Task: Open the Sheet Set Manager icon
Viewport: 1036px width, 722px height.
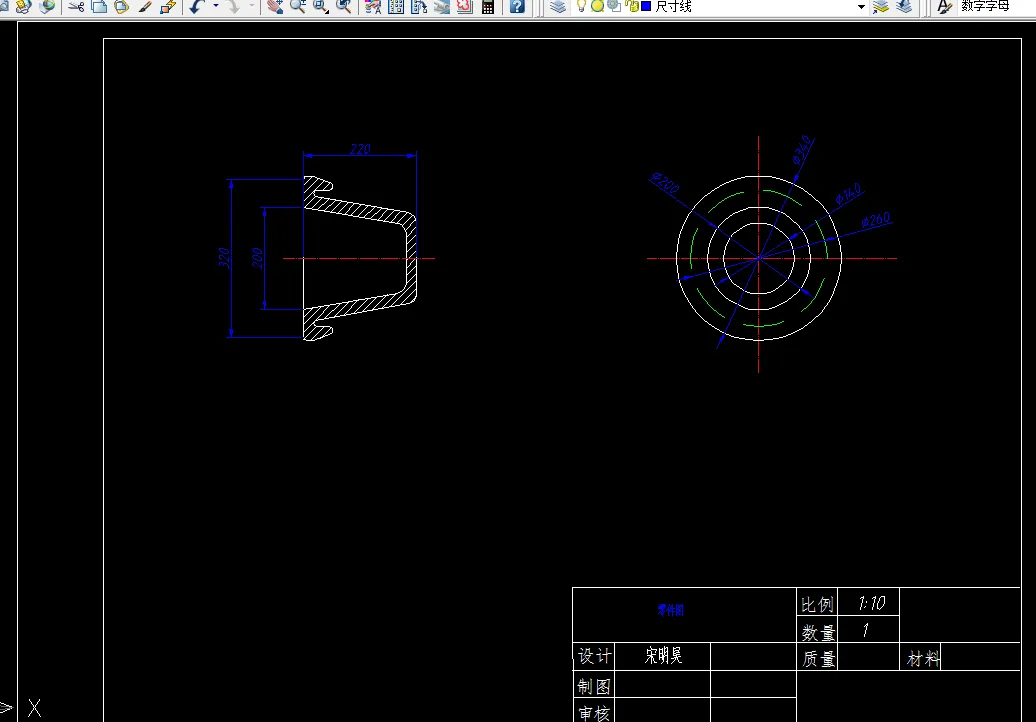Action: (441, 7)
